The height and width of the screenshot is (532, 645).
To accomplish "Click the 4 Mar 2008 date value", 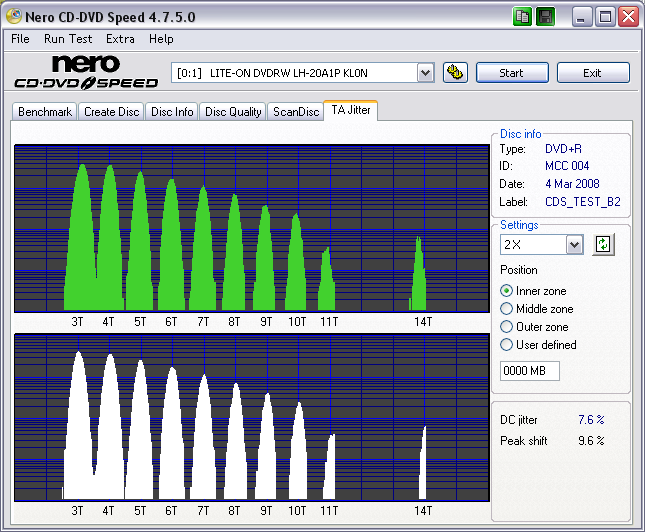I will 572,184.
